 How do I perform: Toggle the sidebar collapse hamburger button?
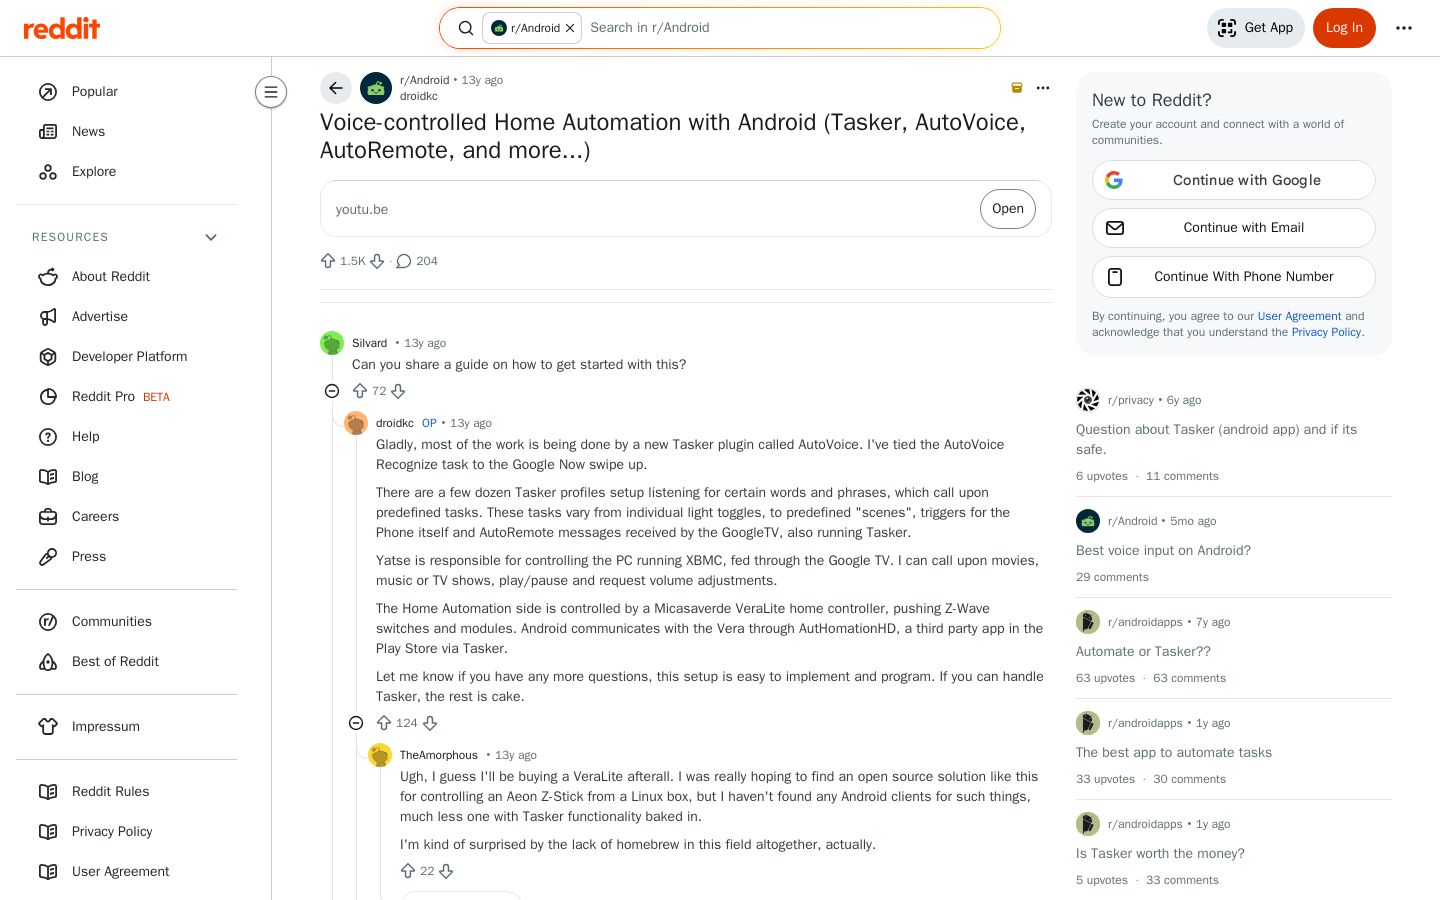point(271,92)
